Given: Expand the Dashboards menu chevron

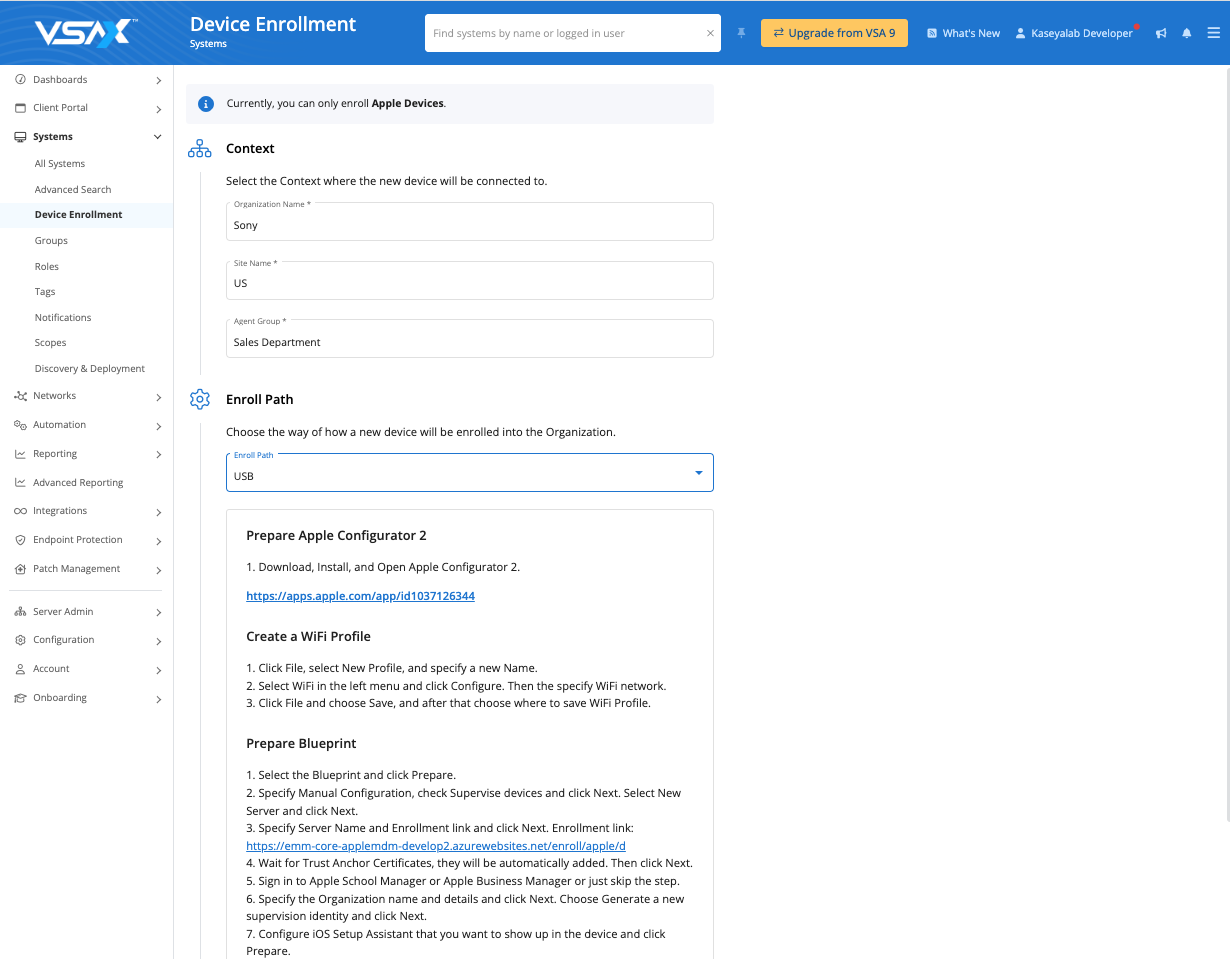Looking at the screenshot, I should [x=158, y=80].
